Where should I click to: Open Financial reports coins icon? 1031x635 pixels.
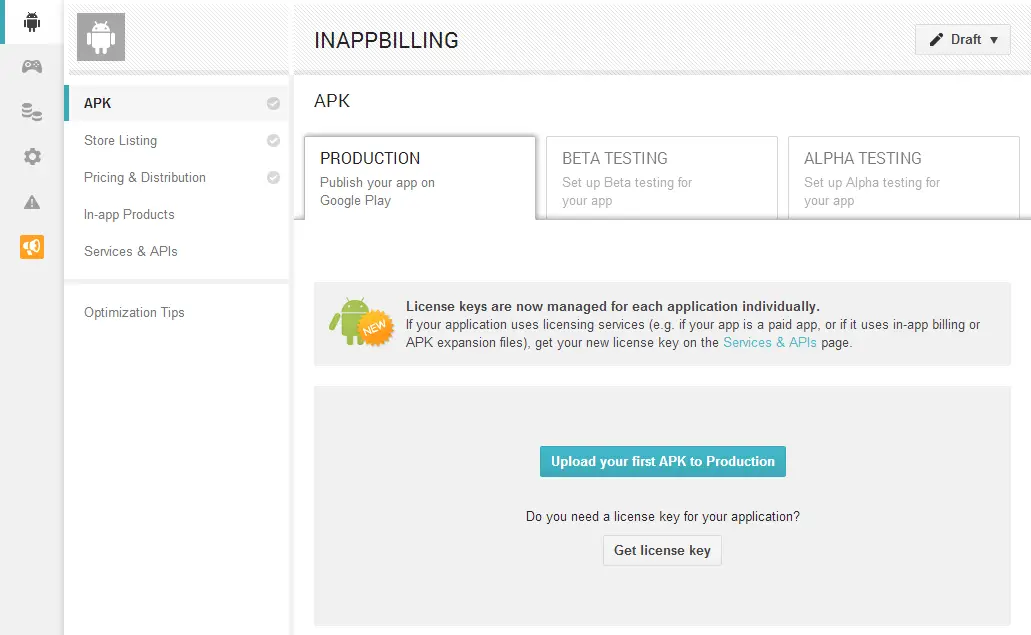[x=32, y=112]
